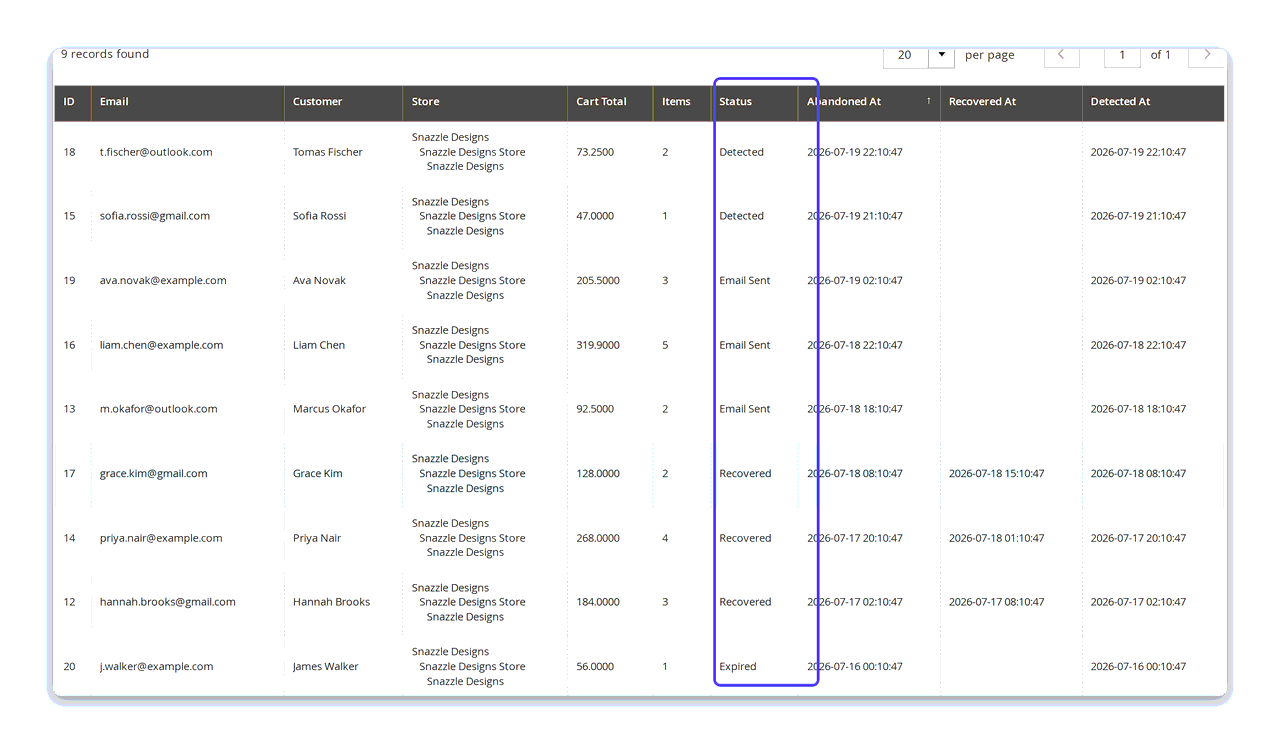Click customer name Priya Nair
Image resolution: width=1280 pixels, height=753 pixels.
tap(317, 538)
